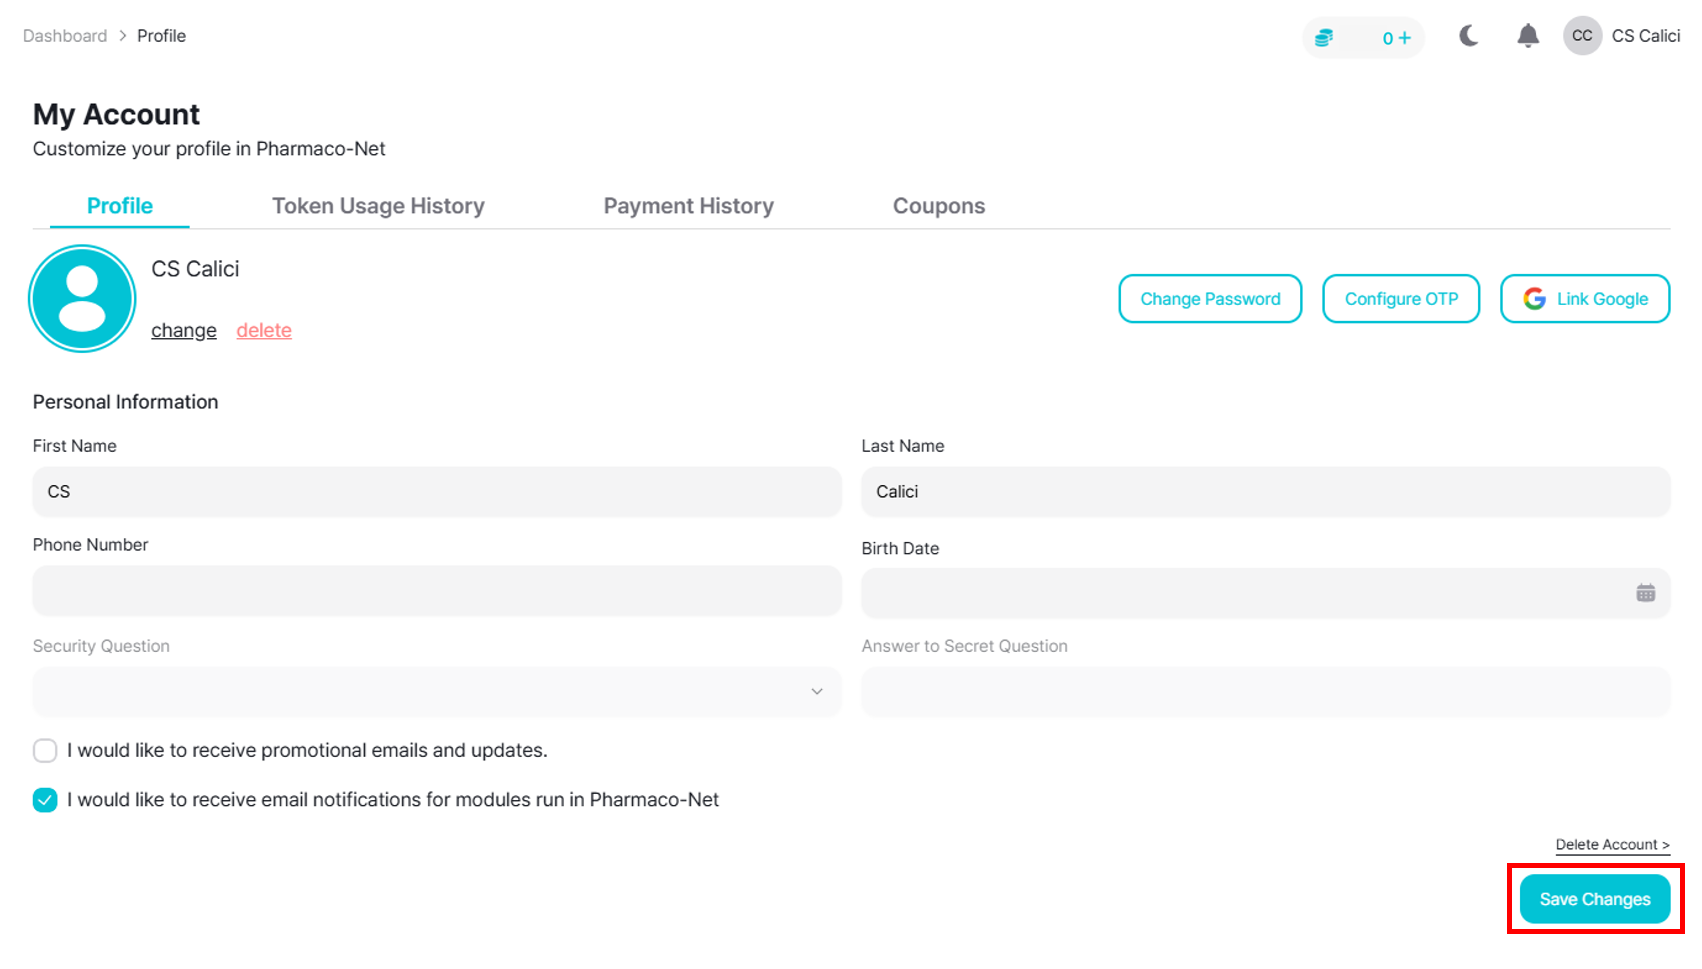Open the Payment History tab
The width and height of the screenshot is (1702, 969).
688,206
